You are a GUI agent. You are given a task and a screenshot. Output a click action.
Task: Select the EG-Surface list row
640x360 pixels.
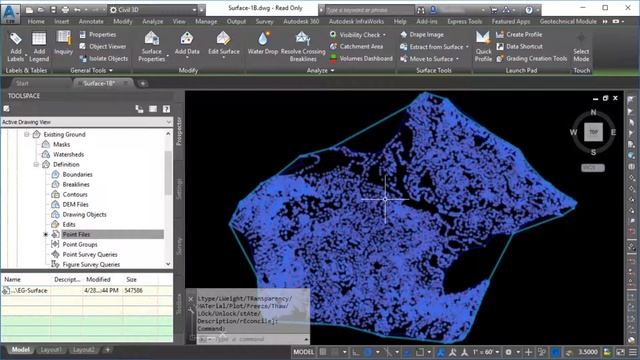86,291
